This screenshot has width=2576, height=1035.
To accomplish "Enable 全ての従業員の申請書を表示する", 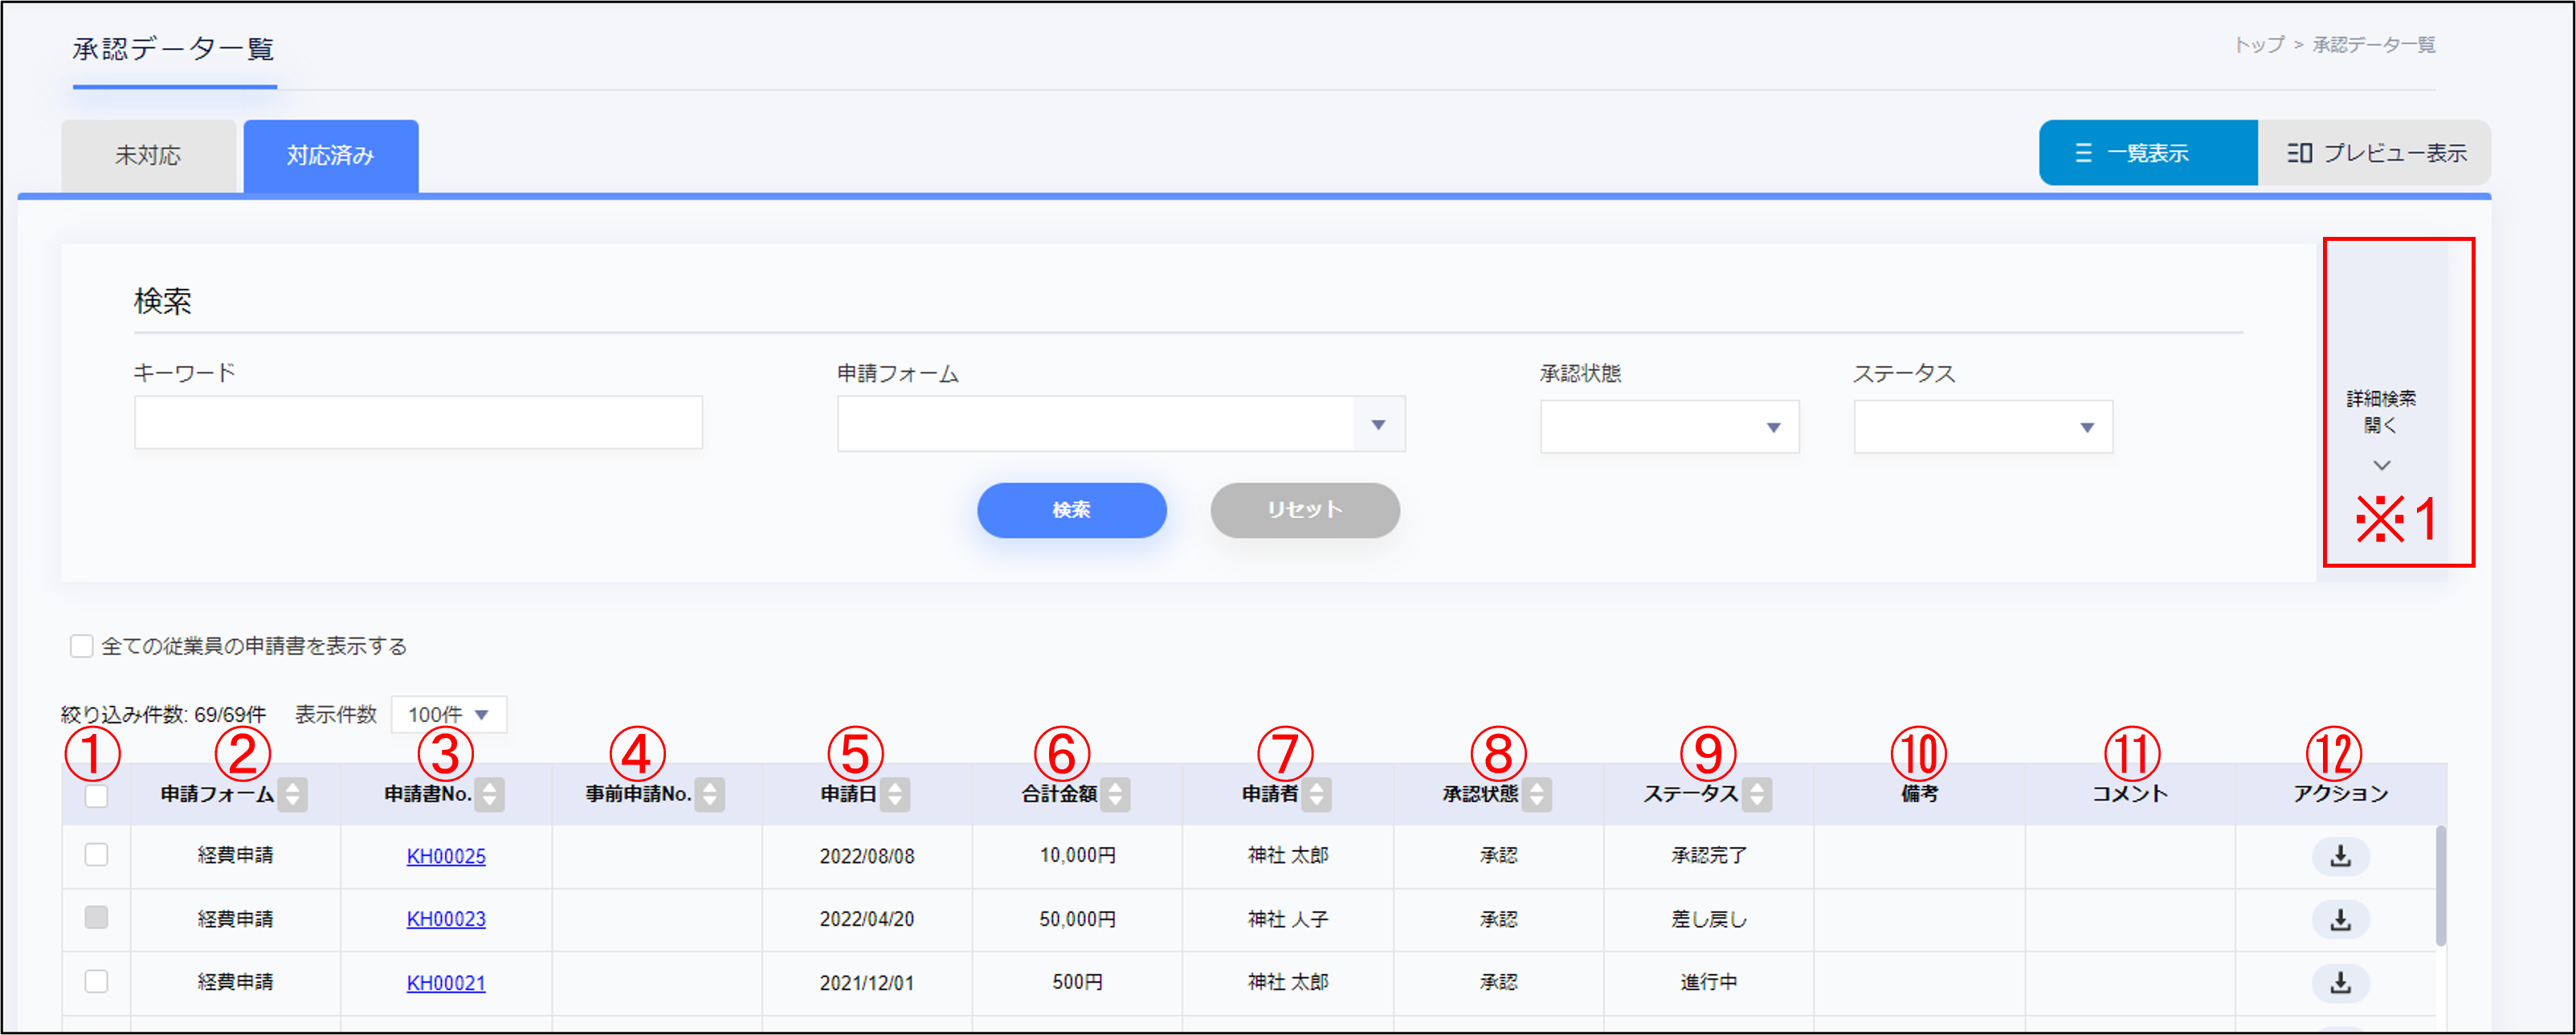I will 81,646.
